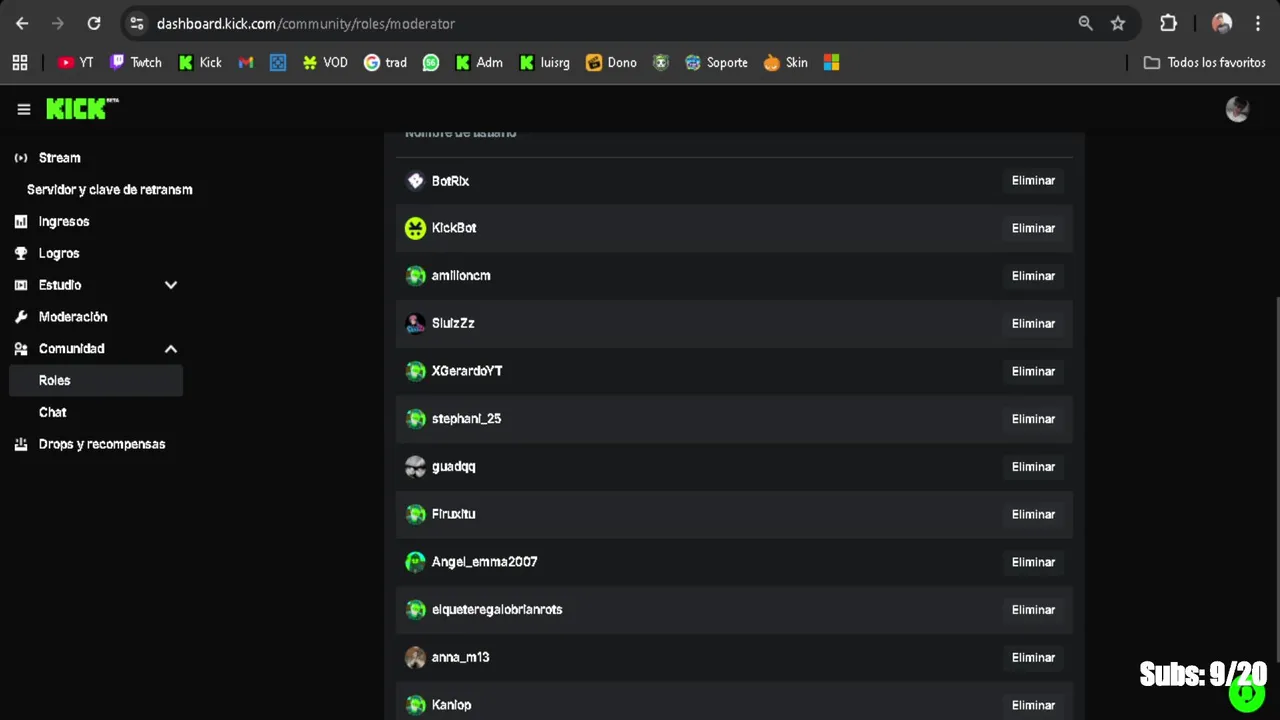Bookmark this page with the star icon
The image size is (1280, 720).
pos(1118,23)
